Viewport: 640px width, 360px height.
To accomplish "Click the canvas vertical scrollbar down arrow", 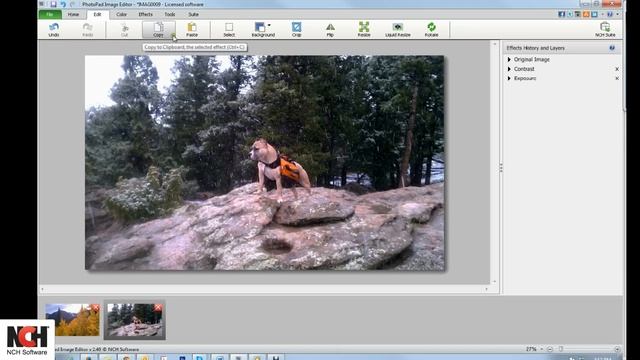I will click(495, 282).
